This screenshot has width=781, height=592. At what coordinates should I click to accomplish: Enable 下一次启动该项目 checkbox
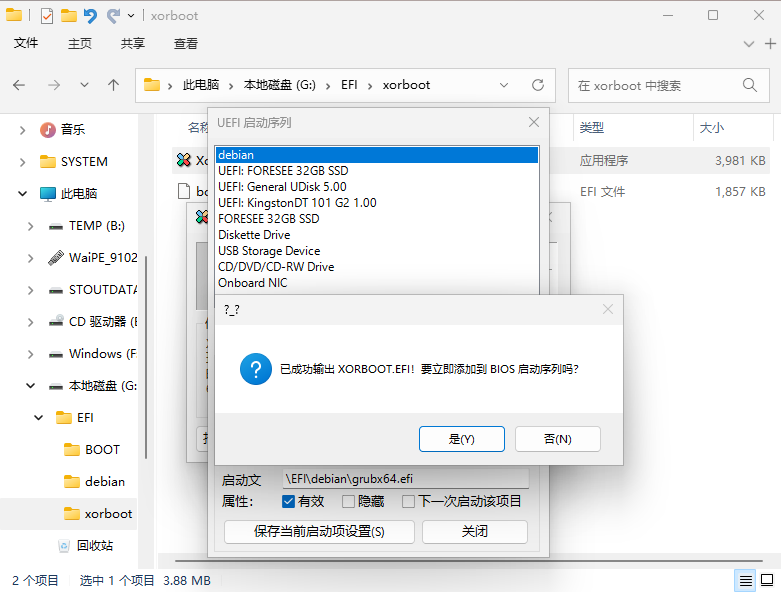tap(408, 501)
